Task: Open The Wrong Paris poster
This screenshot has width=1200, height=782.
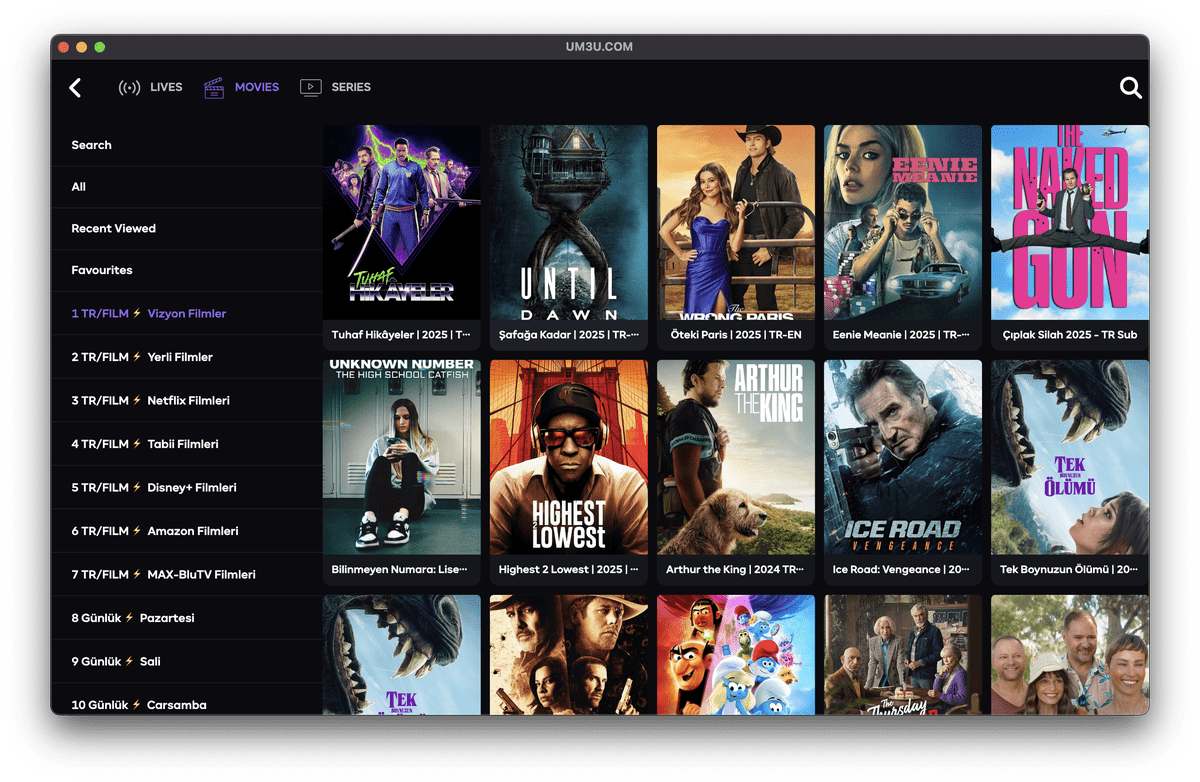Action: [x=736, y=222]
